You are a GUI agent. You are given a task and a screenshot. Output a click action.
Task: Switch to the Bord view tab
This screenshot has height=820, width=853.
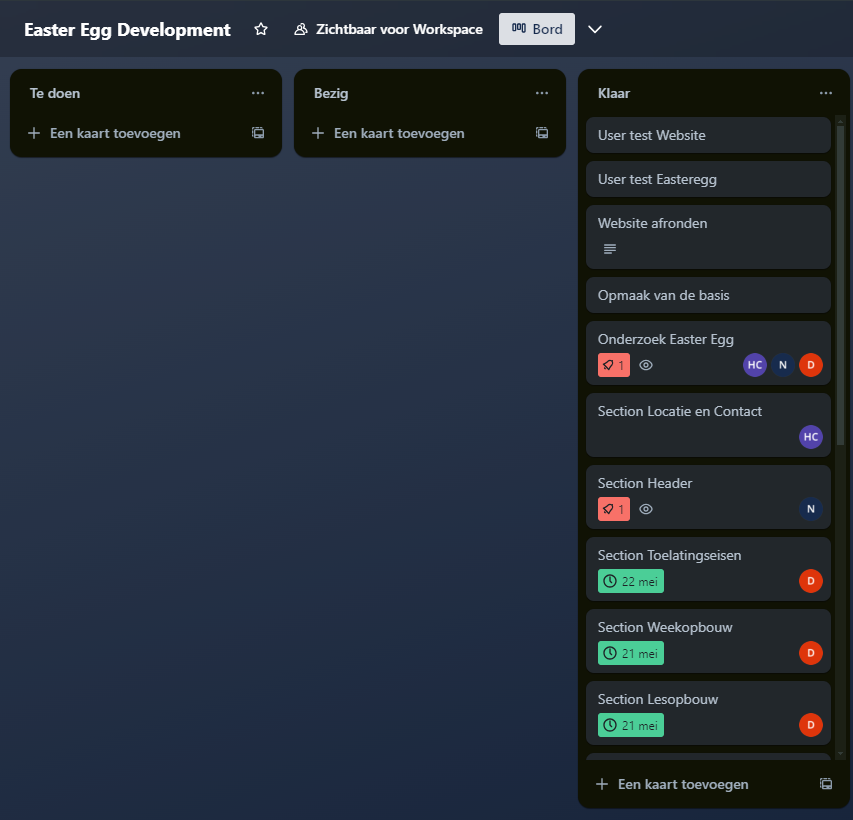click(537, 30)
